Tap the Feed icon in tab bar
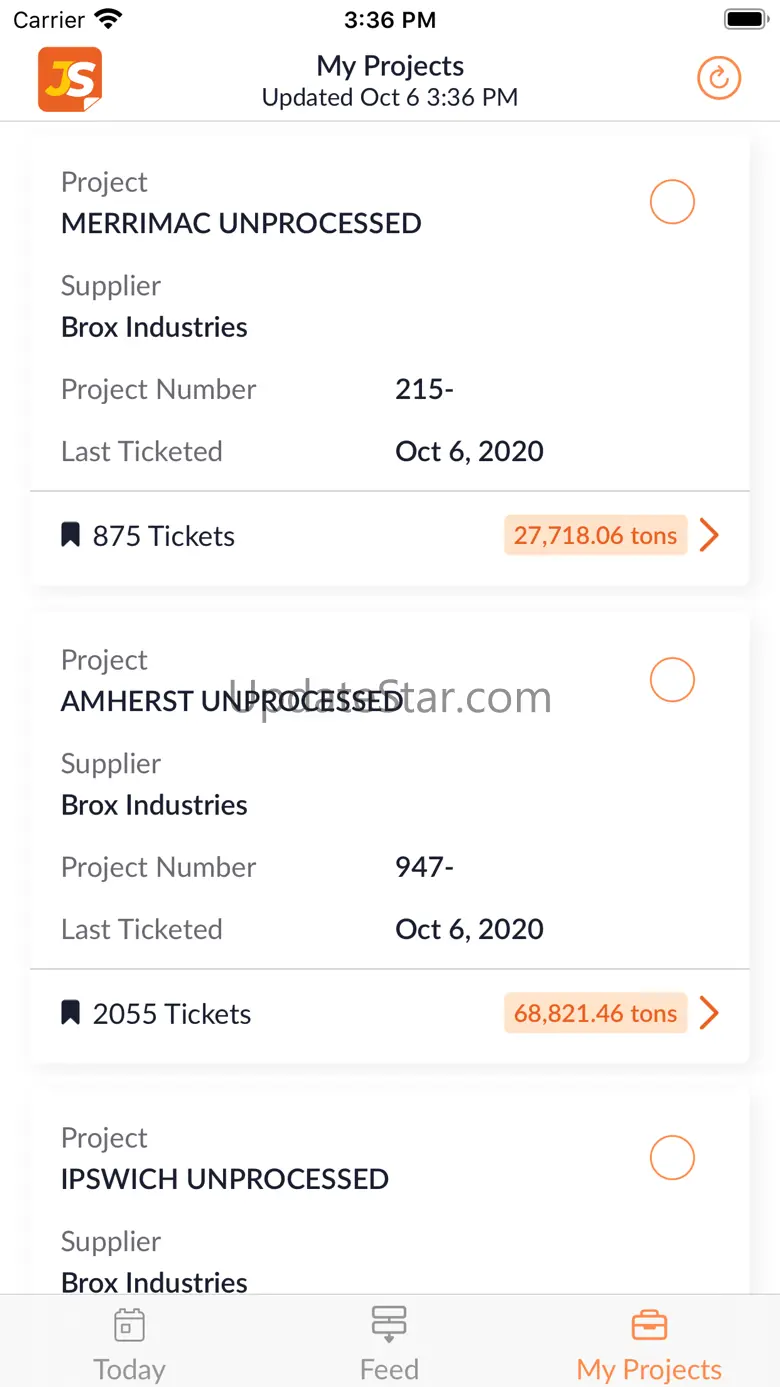 pyautogui.click(x=389, y=1324)
